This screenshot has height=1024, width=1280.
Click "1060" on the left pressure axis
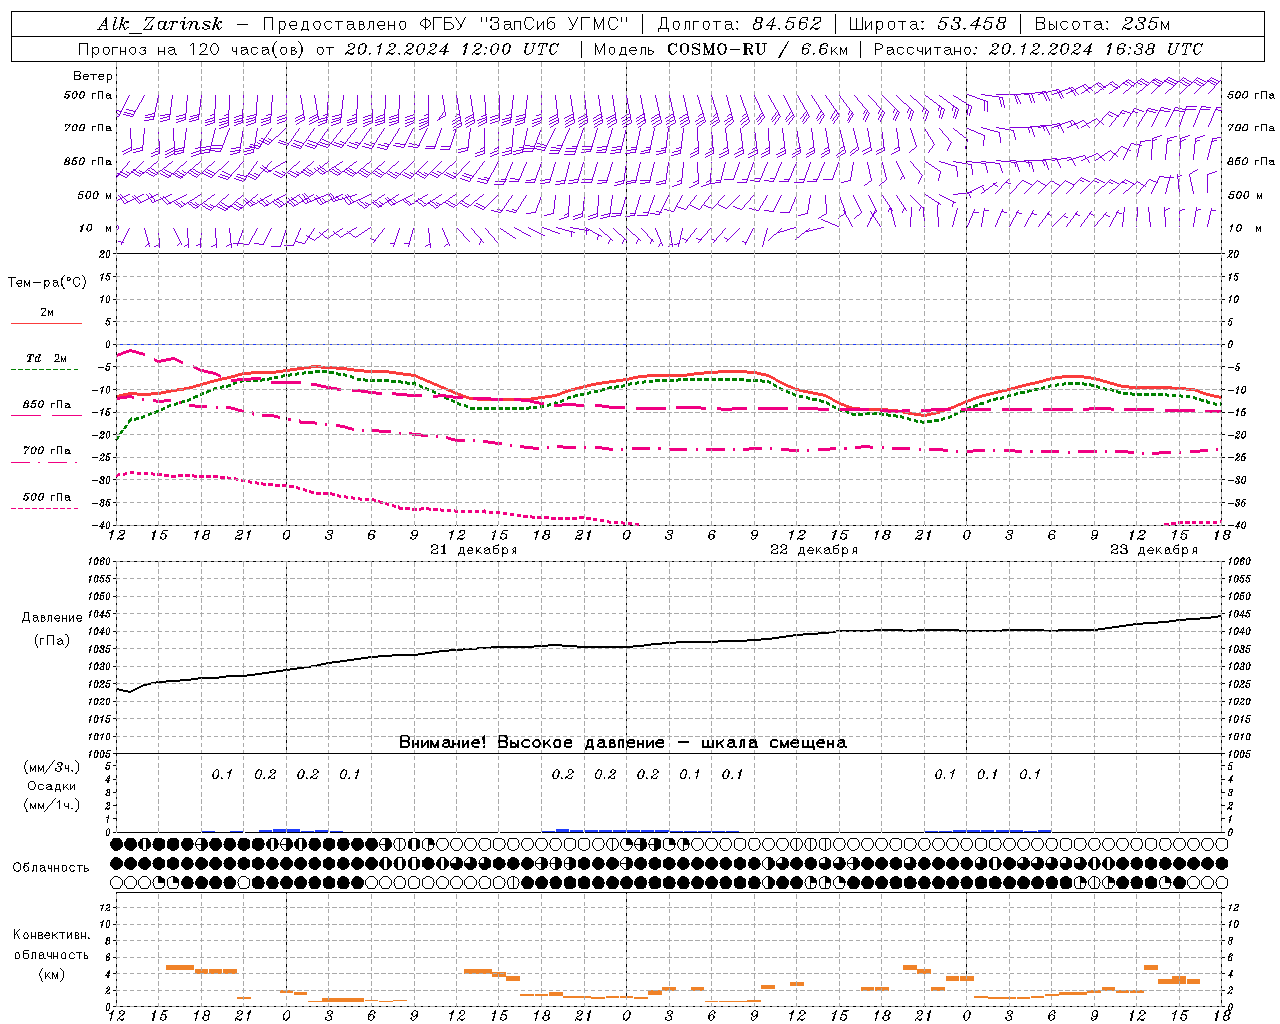coord(99,562)
